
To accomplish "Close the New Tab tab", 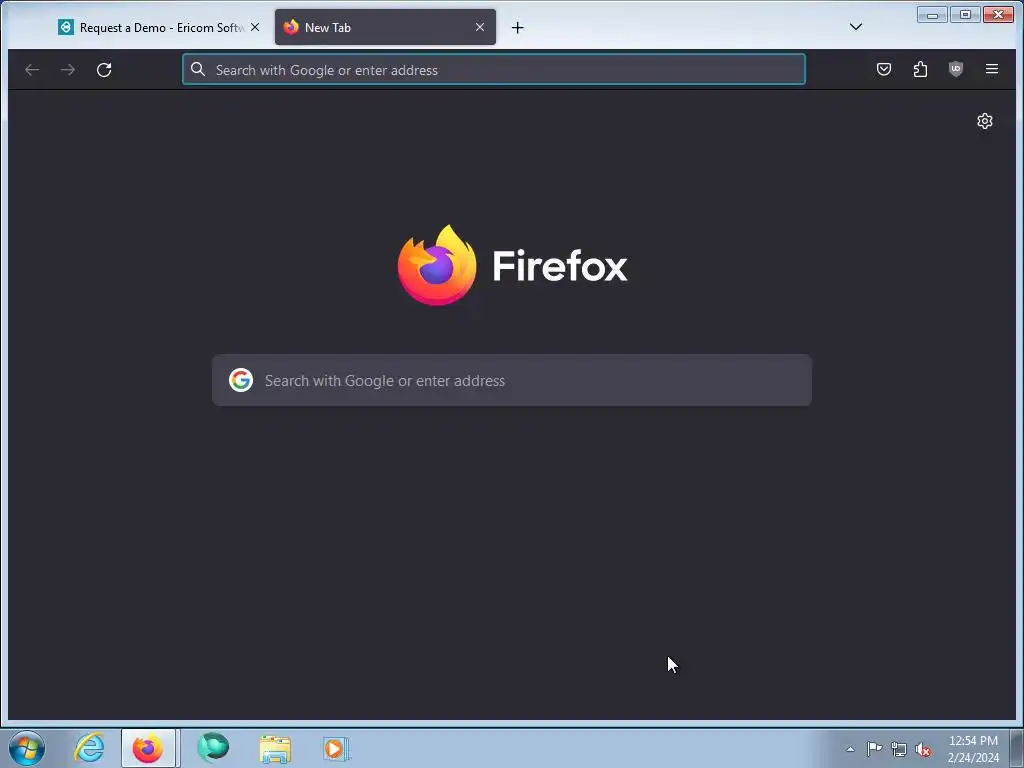I will tap(480, 27).
